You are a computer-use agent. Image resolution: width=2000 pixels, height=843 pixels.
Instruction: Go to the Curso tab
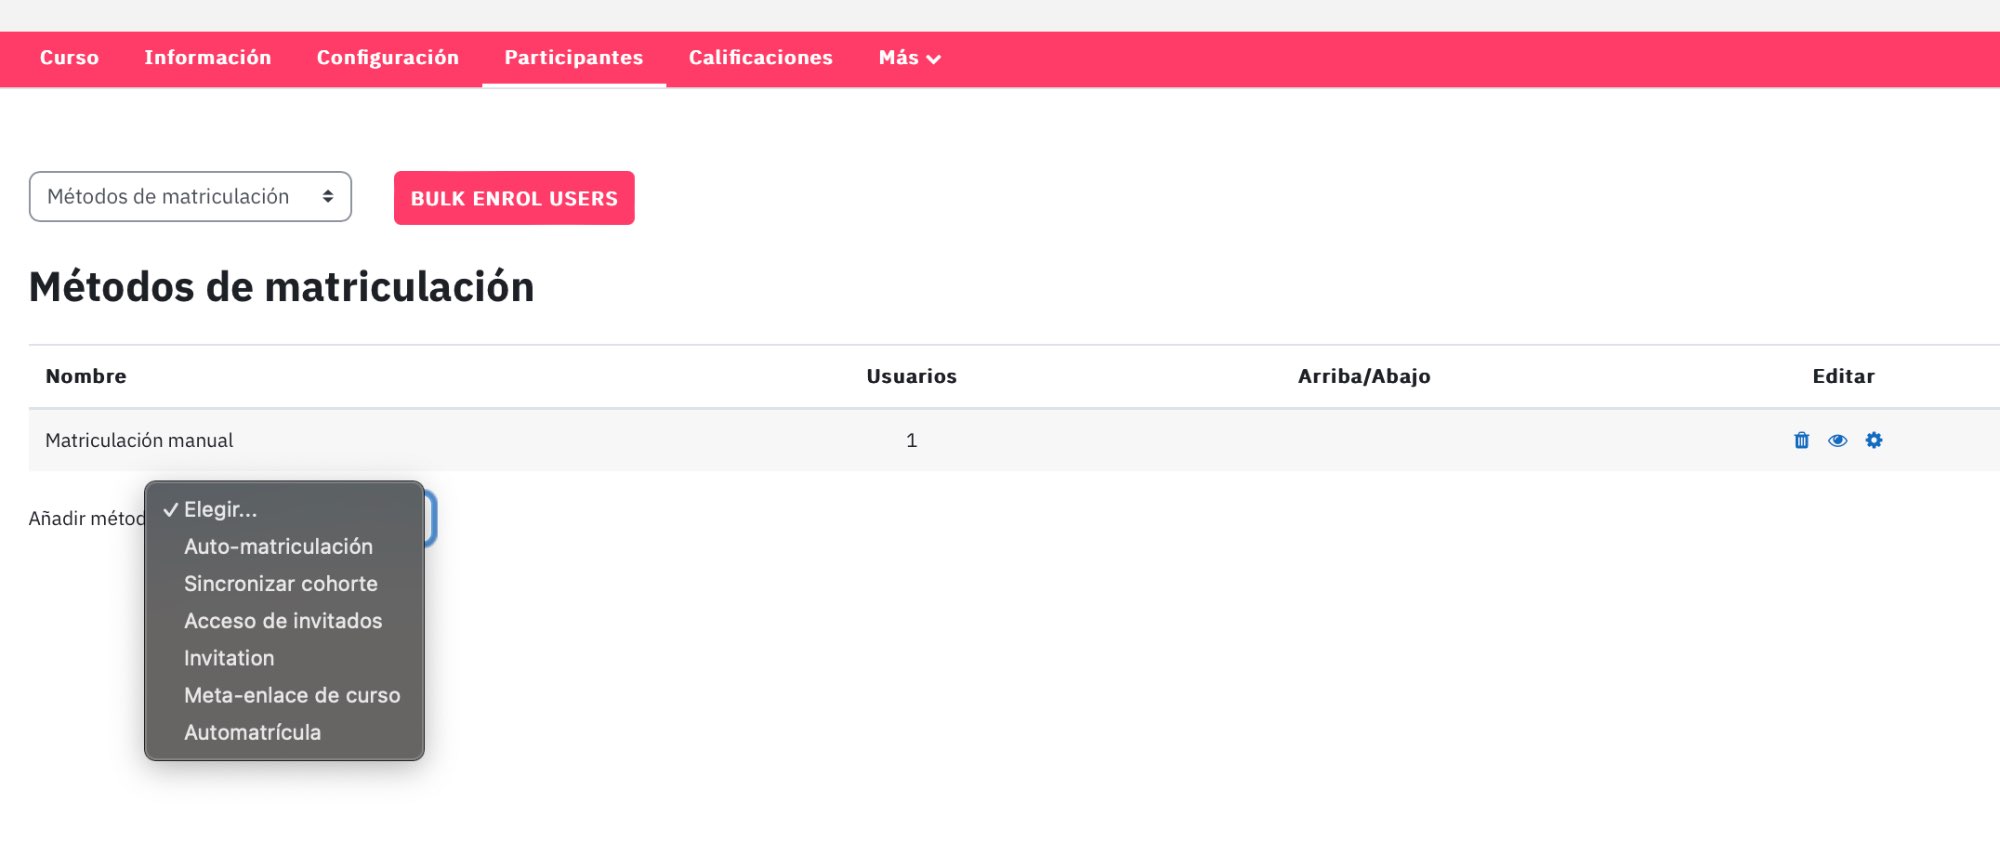coord(69,58)
